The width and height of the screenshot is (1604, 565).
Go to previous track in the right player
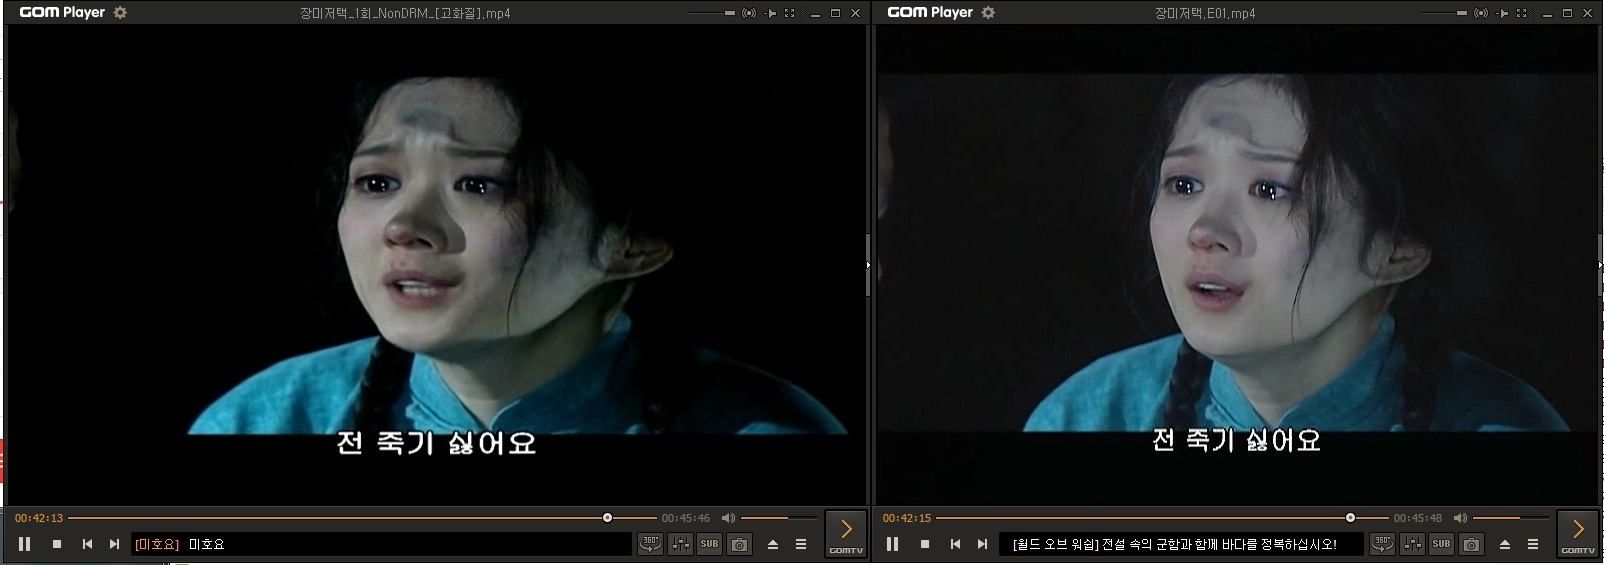pyautogui.click(x=955, y=544)
